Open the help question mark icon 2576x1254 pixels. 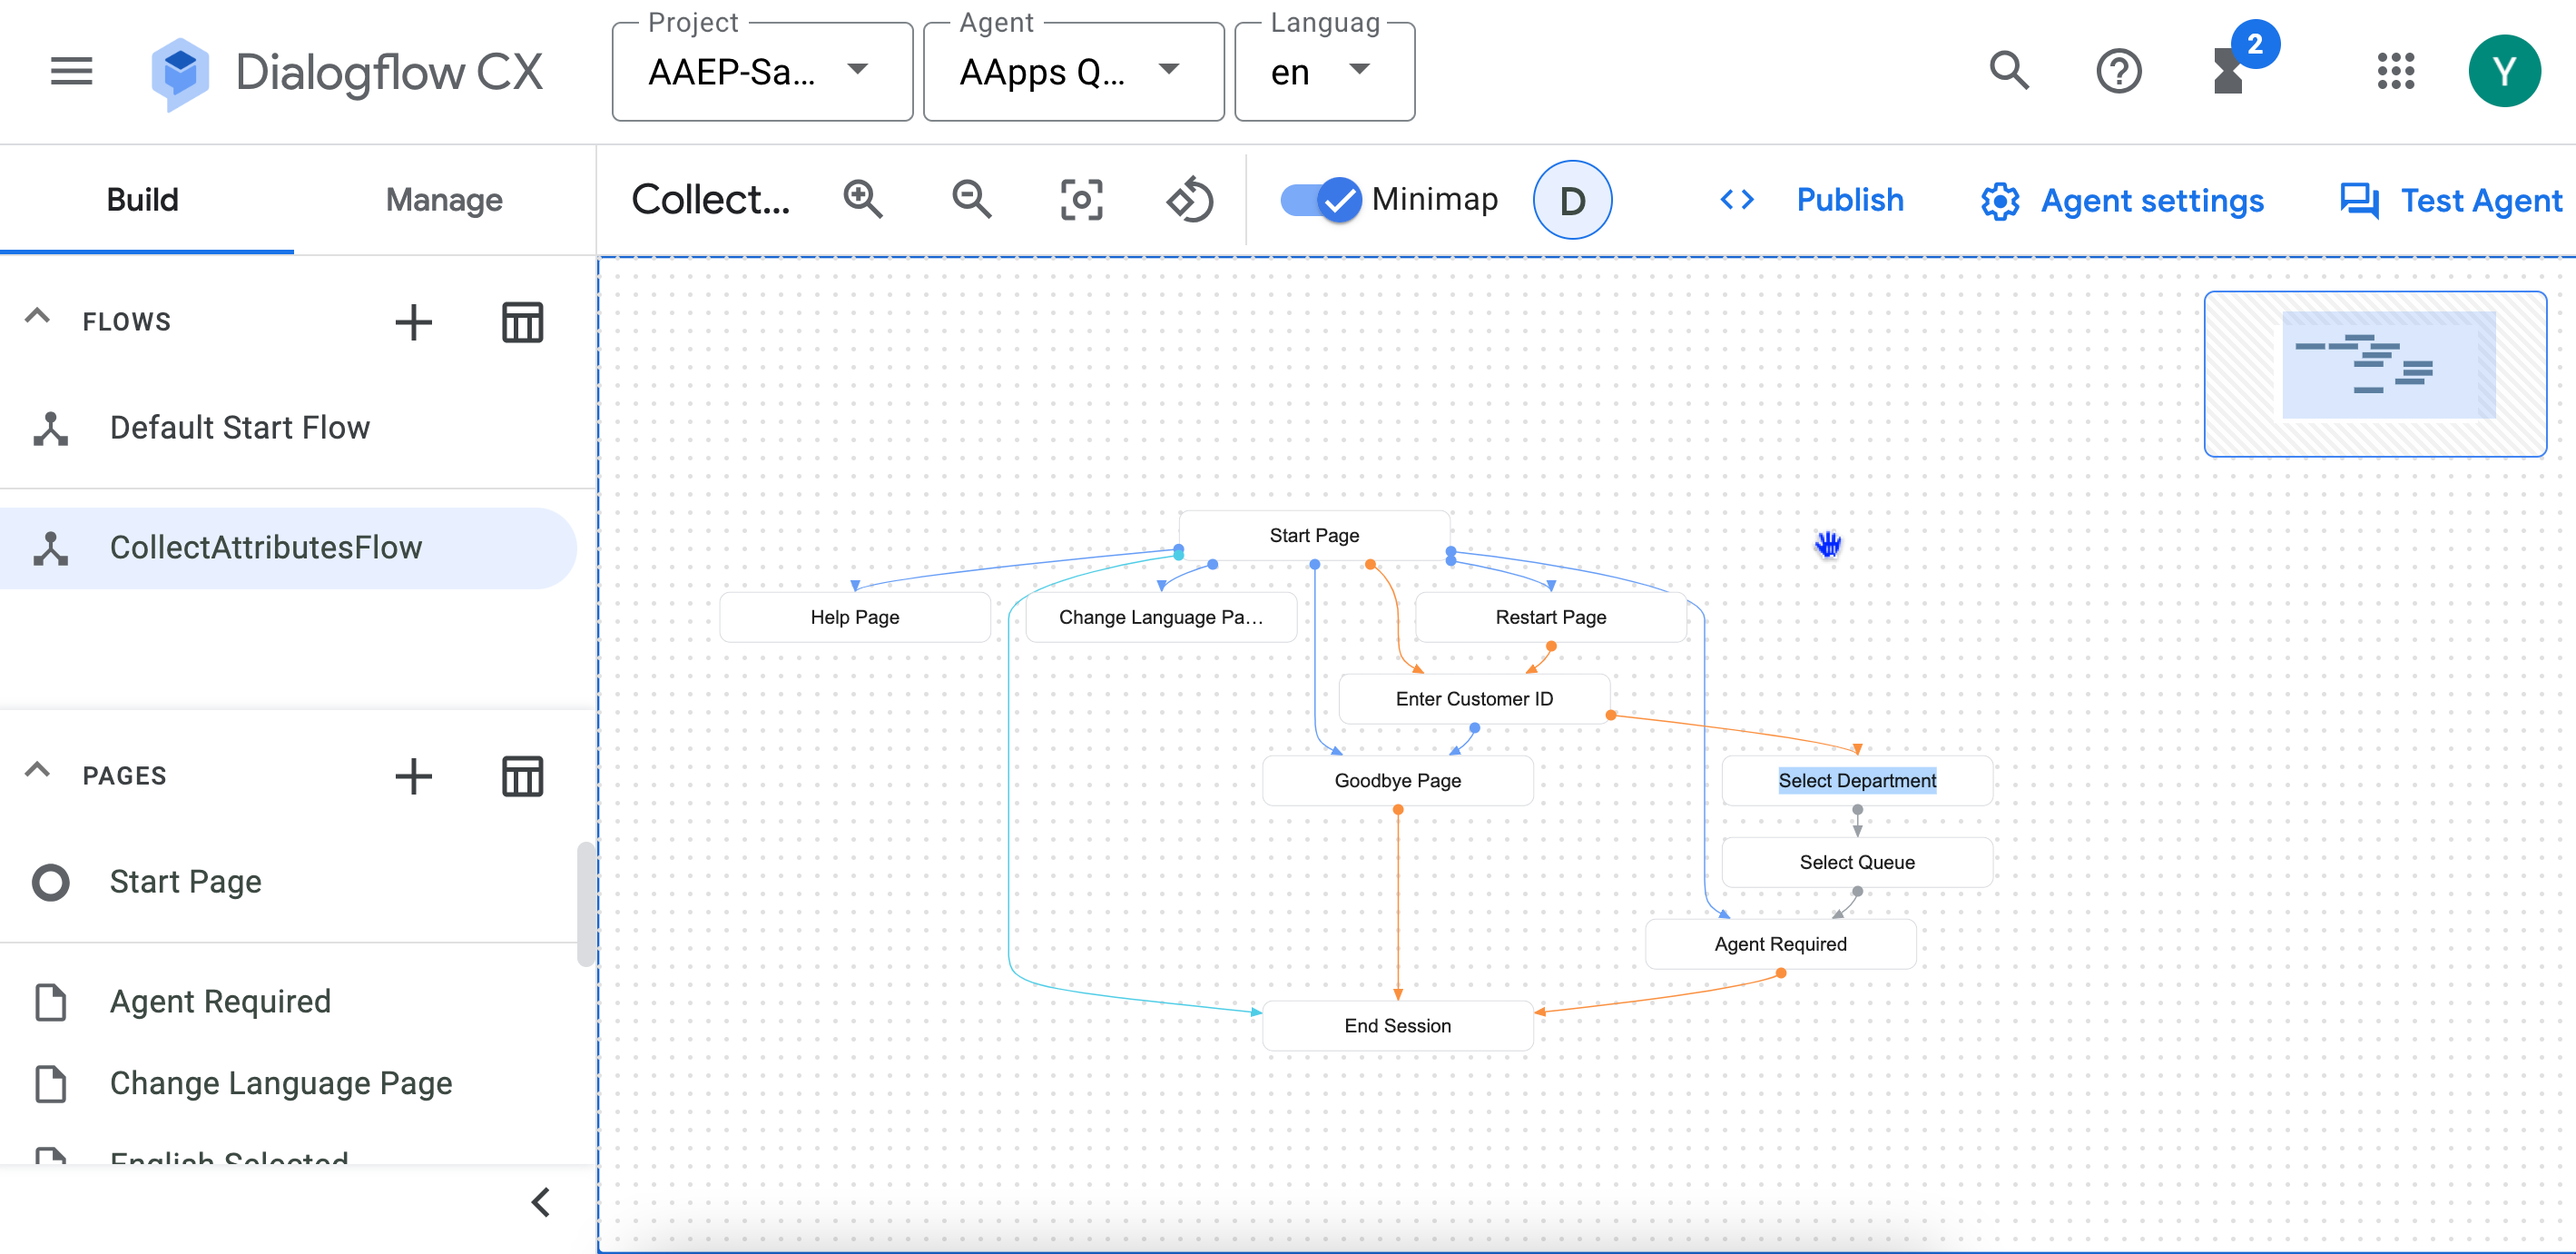pyautogui.click(x=2118, y=71)
